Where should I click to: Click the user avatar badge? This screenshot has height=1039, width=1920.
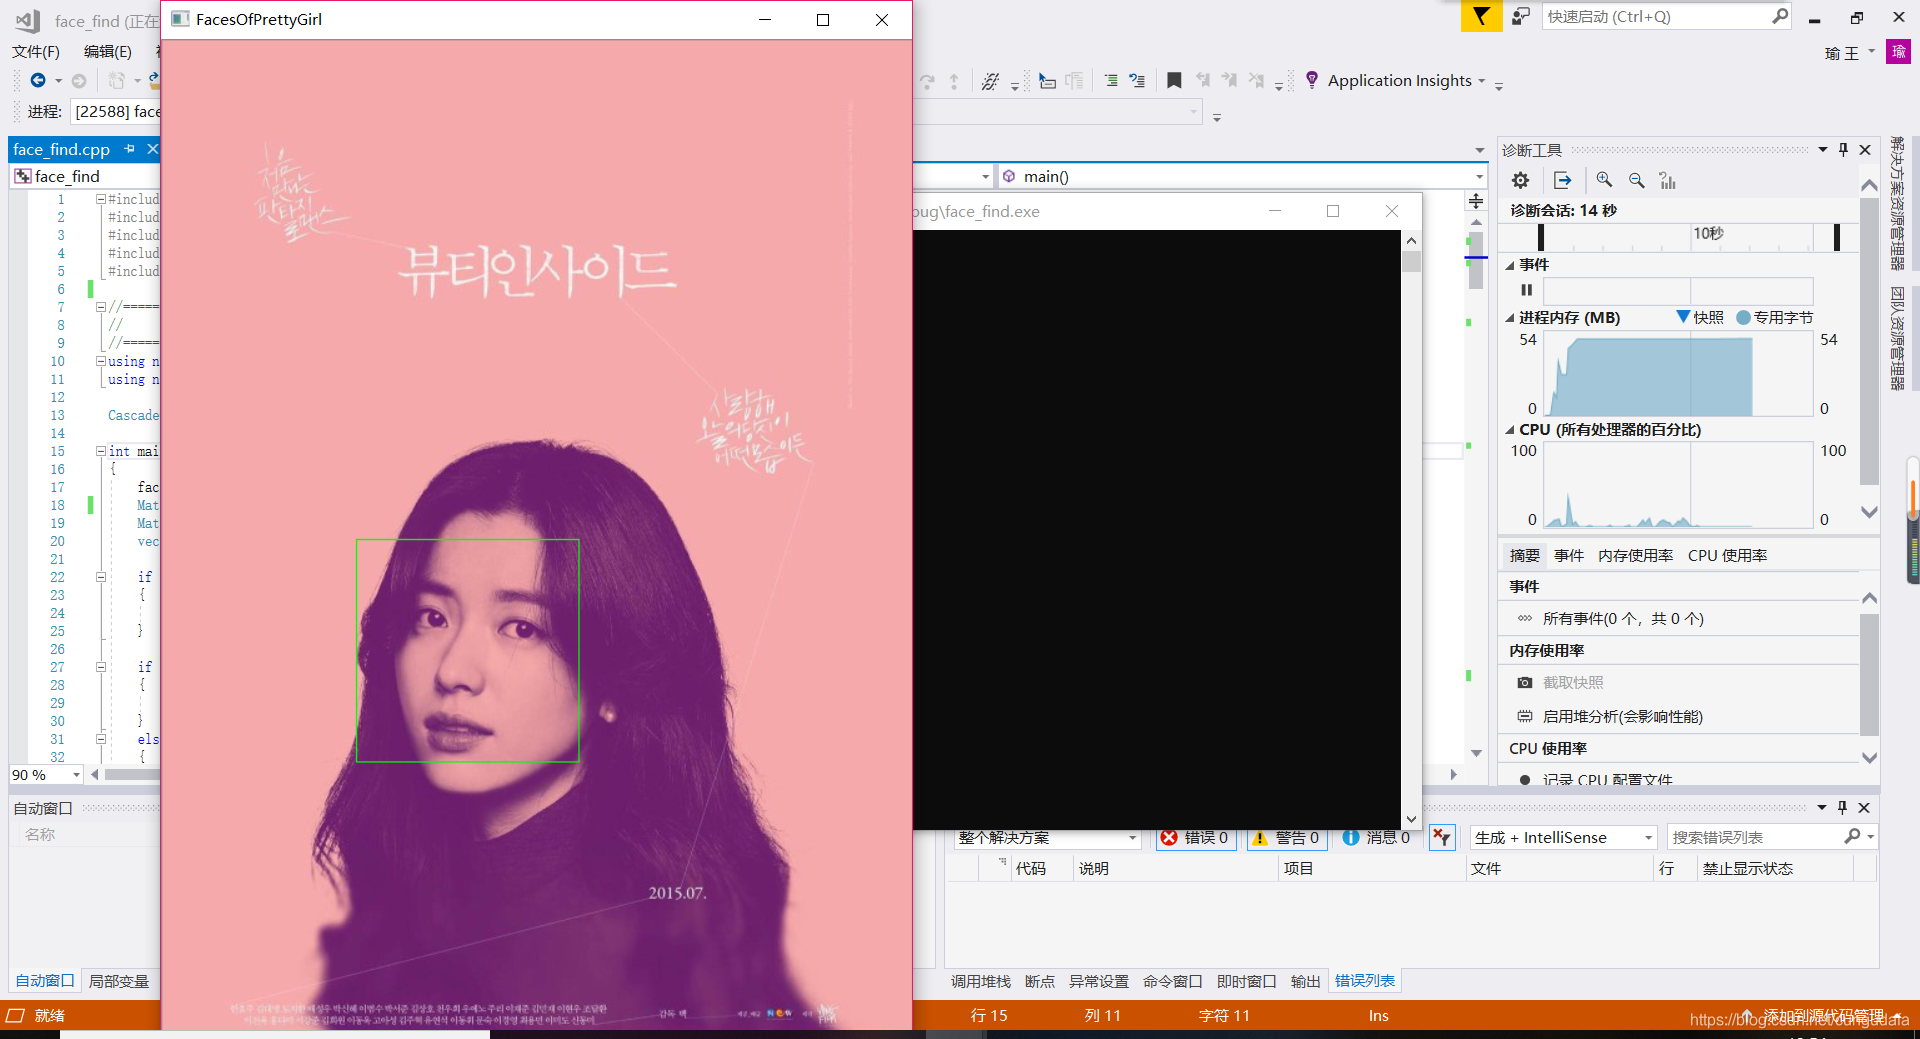1898,51
